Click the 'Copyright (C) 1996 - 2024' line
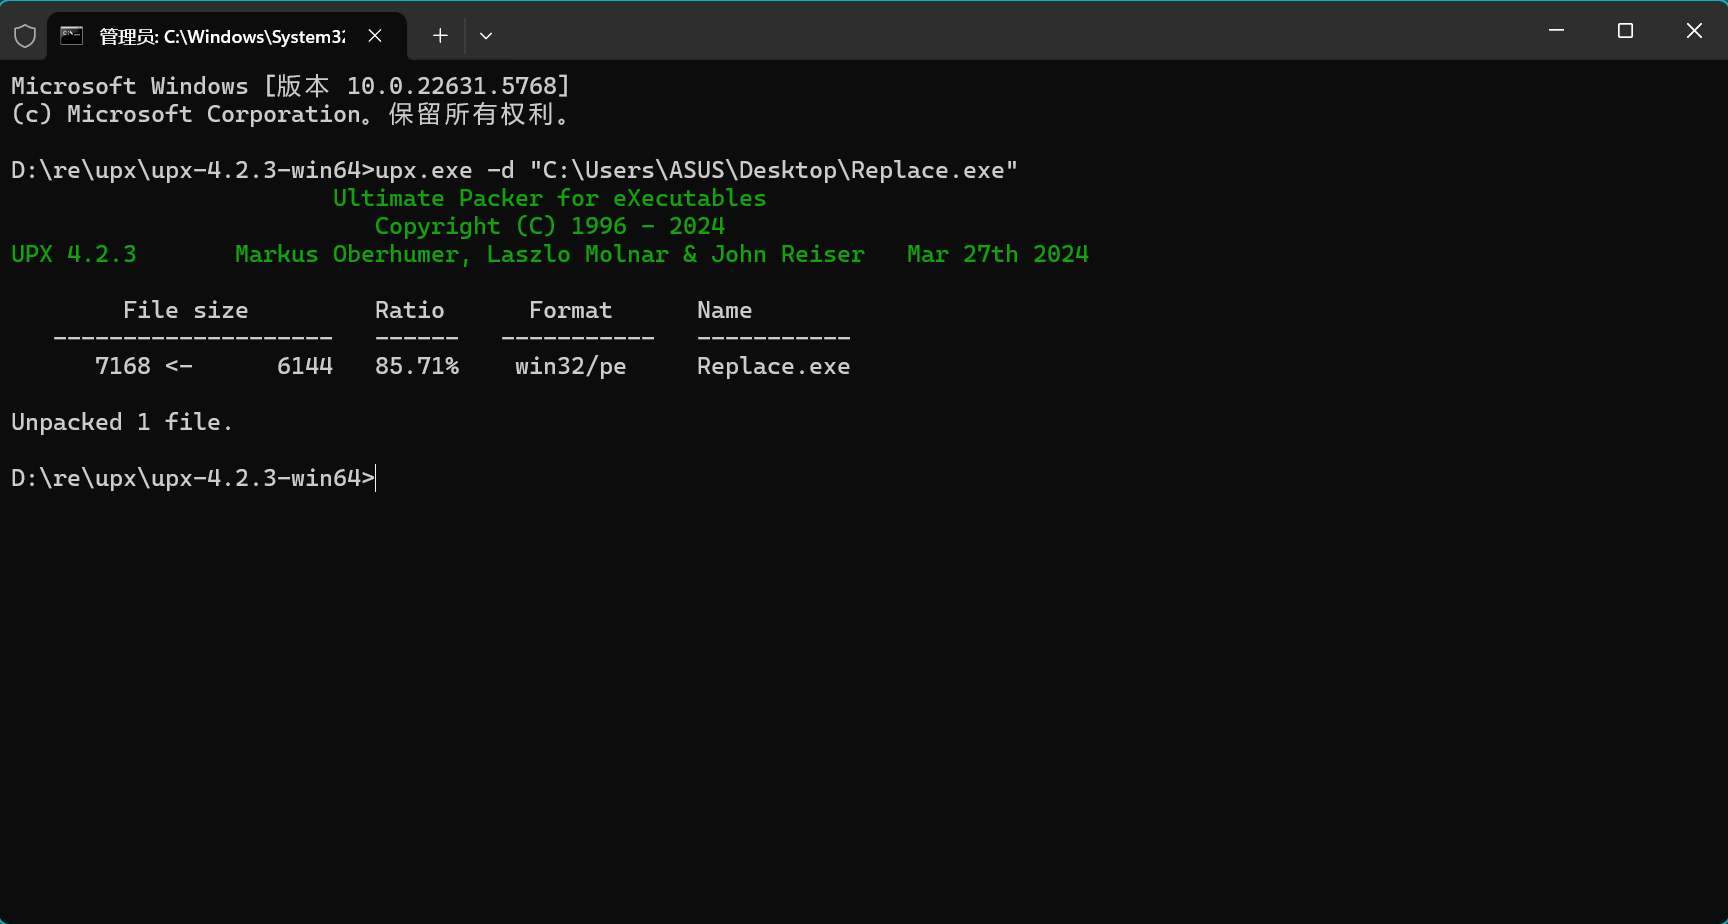The image size is (1728, 924). tap(550, 226)
